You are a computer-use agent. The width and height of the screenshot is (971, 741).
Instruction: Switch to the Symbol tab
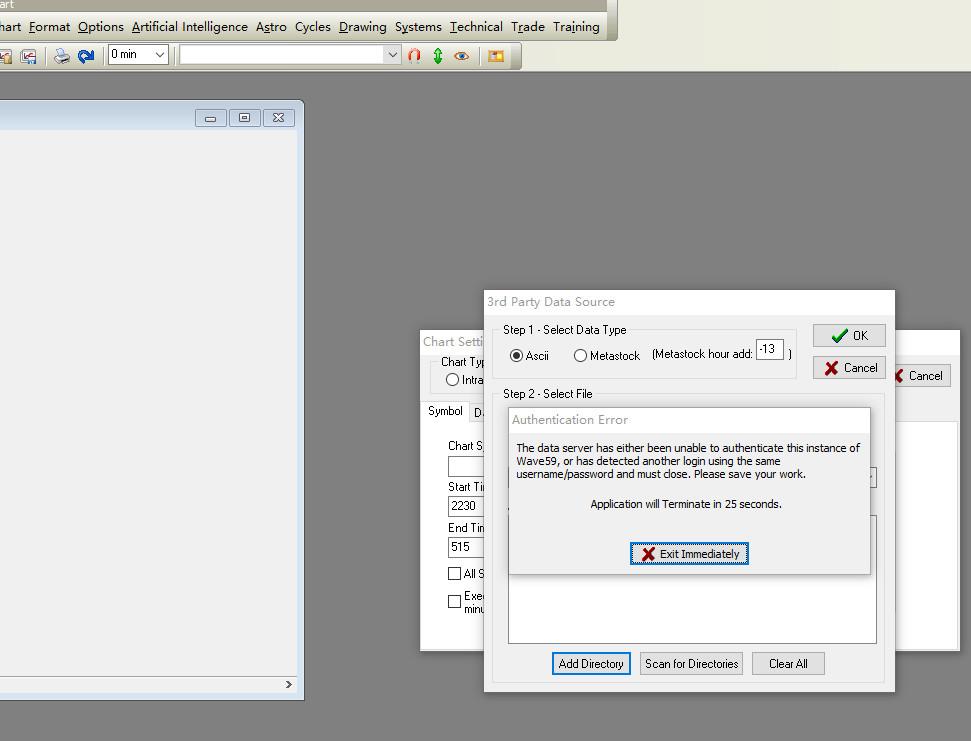coord(445,412)
